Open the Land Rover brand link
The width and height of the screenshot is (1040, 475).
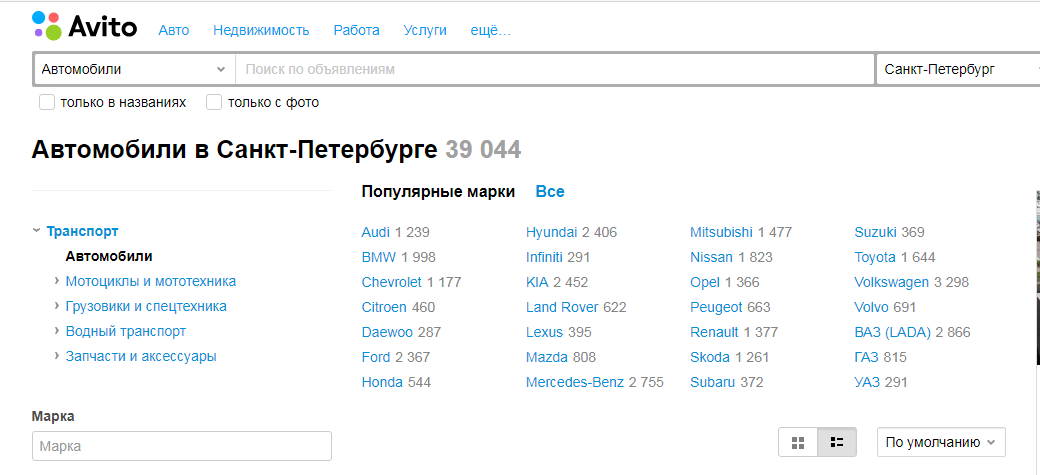pyautogui.click(x=562, y=307)
